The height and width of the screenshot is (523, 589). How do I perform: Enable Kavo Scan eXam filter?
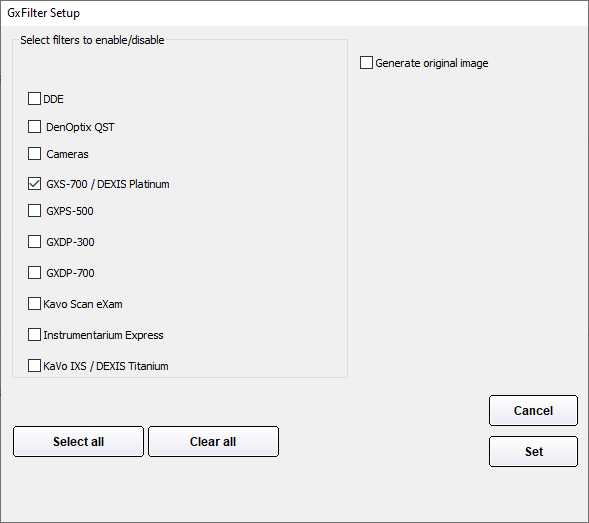click(34, 304)
